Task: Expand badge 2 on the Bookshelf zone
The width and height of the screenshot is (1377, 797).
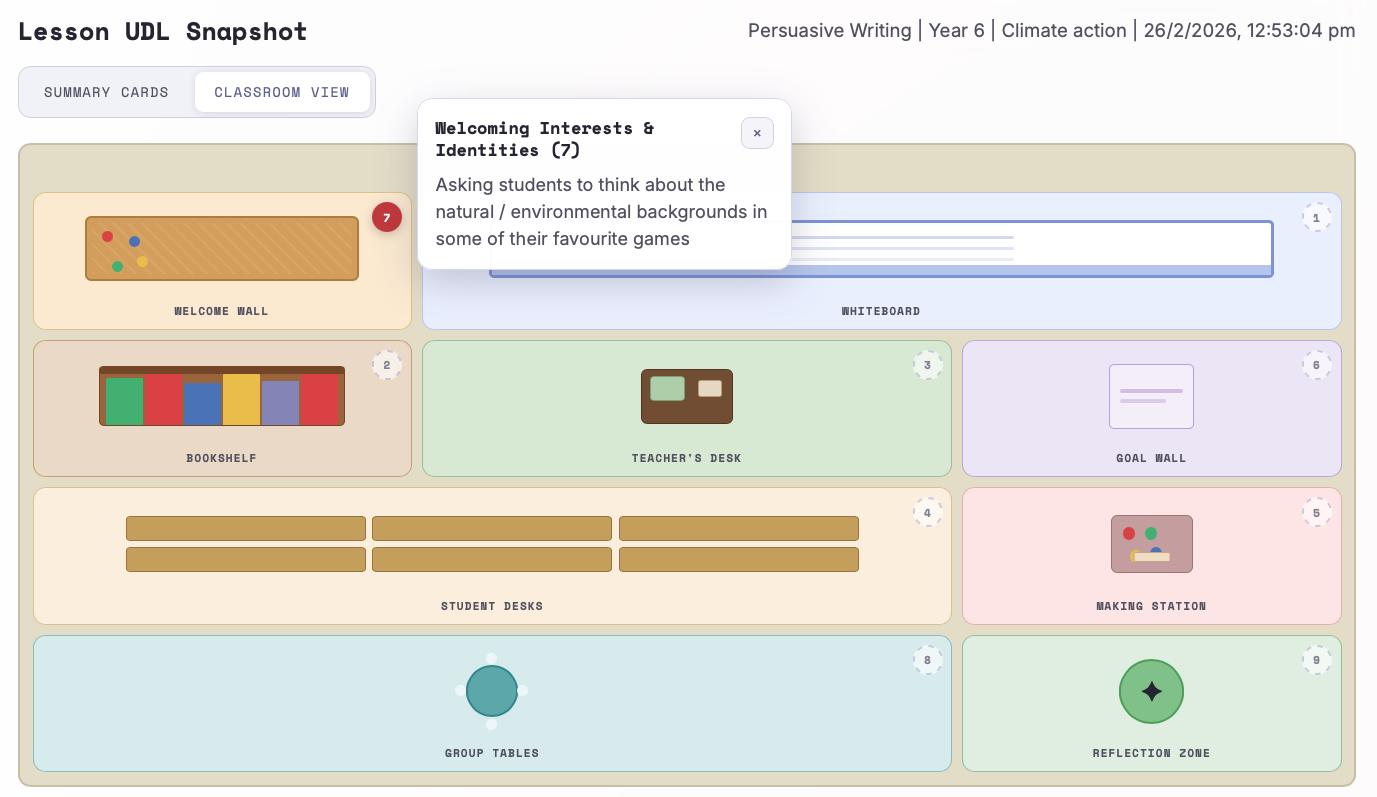Action: pos(387,365)
